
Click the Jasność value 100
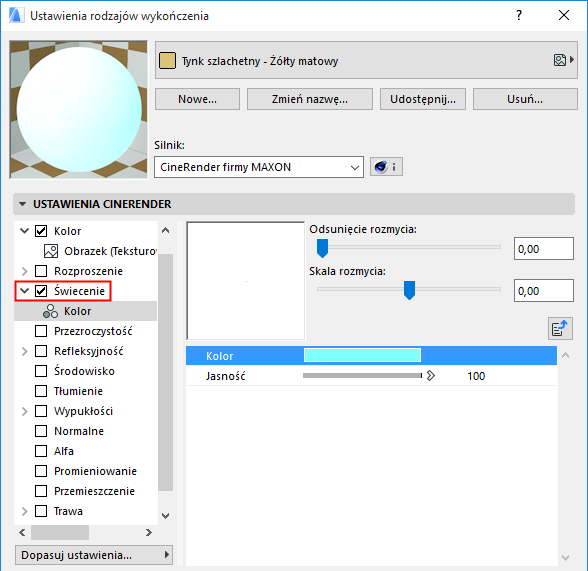click(476, 376)
